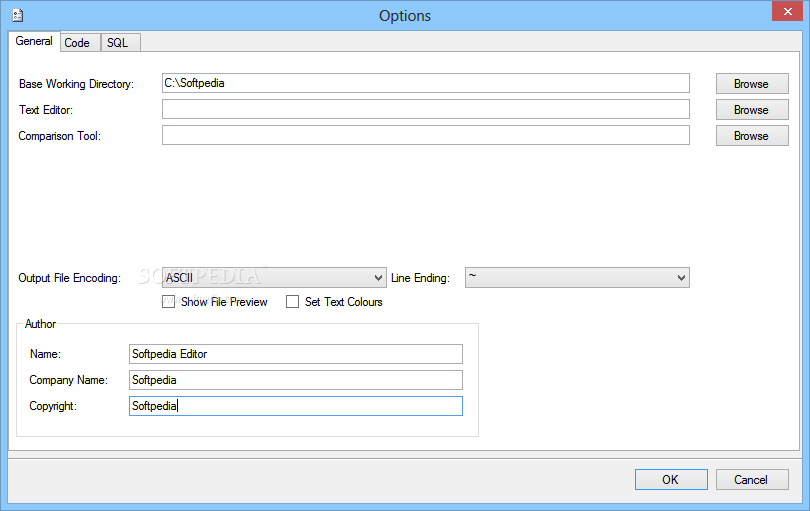This screenshot has height=511, width=810.
Task: Browse for Base Working Directory
Action: (752, 84)
